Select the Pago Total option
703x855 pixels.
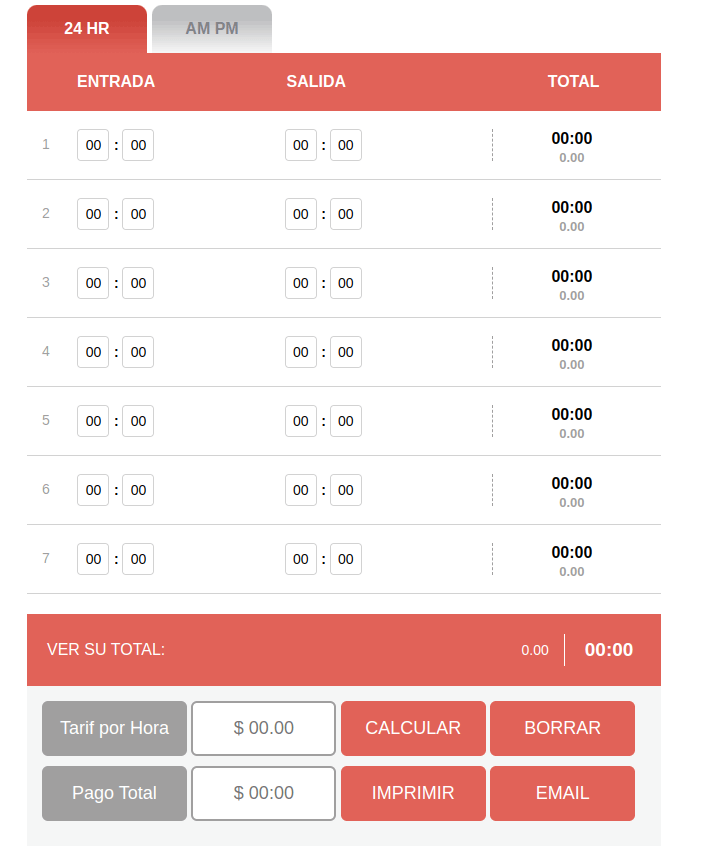click(113, 793)
